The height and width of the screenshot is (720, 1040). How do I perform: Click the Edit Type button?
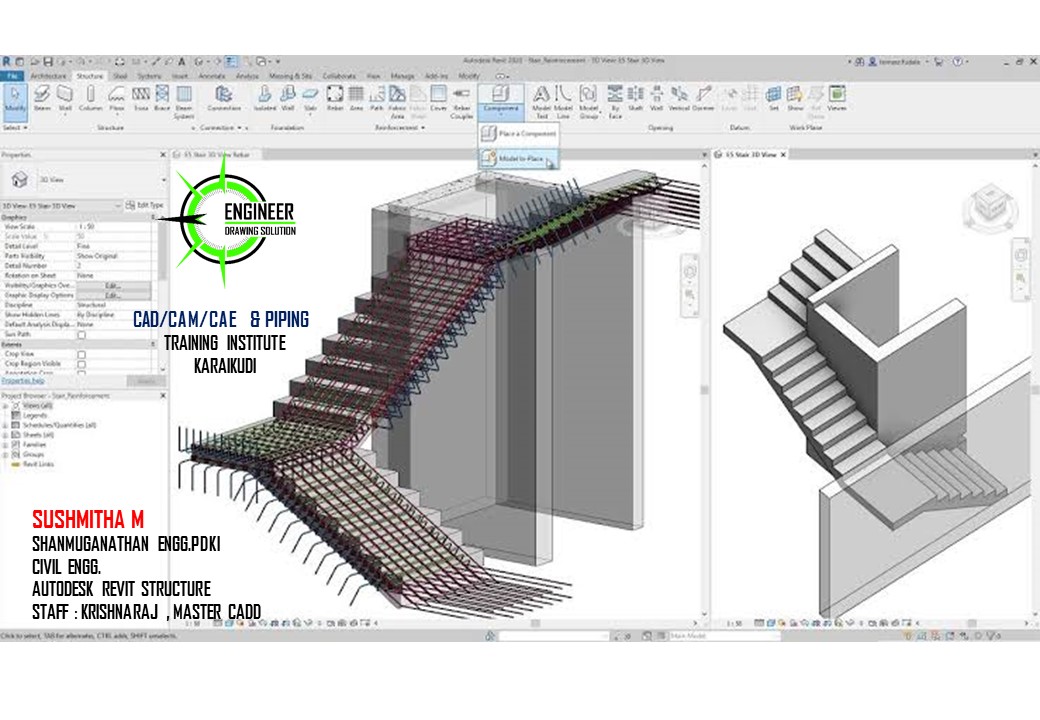coord(144,206)
